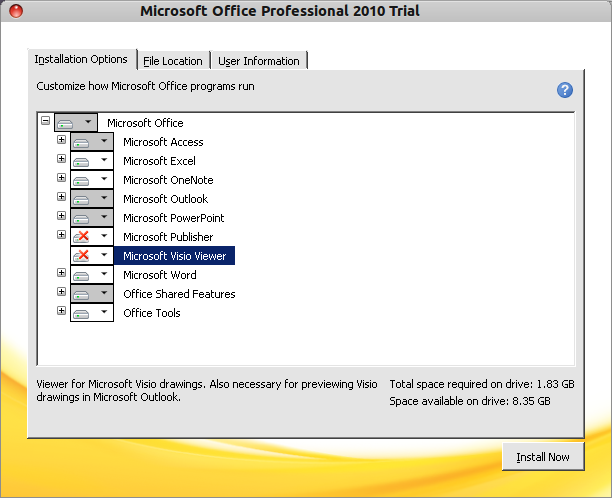612x498 pixels.
Task: Select the Microsoft Excel label
Action: click(159, 161)
